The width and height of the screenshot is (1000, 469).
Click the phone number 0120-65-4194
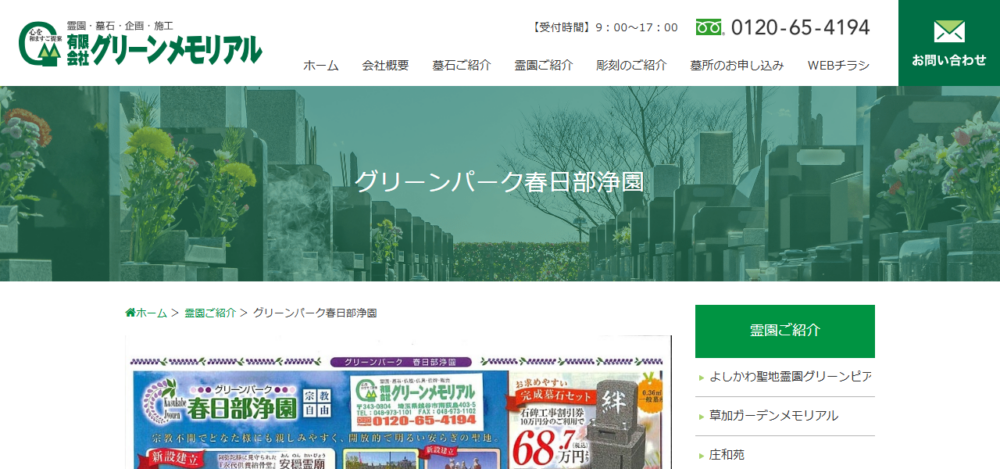point(800,27)
